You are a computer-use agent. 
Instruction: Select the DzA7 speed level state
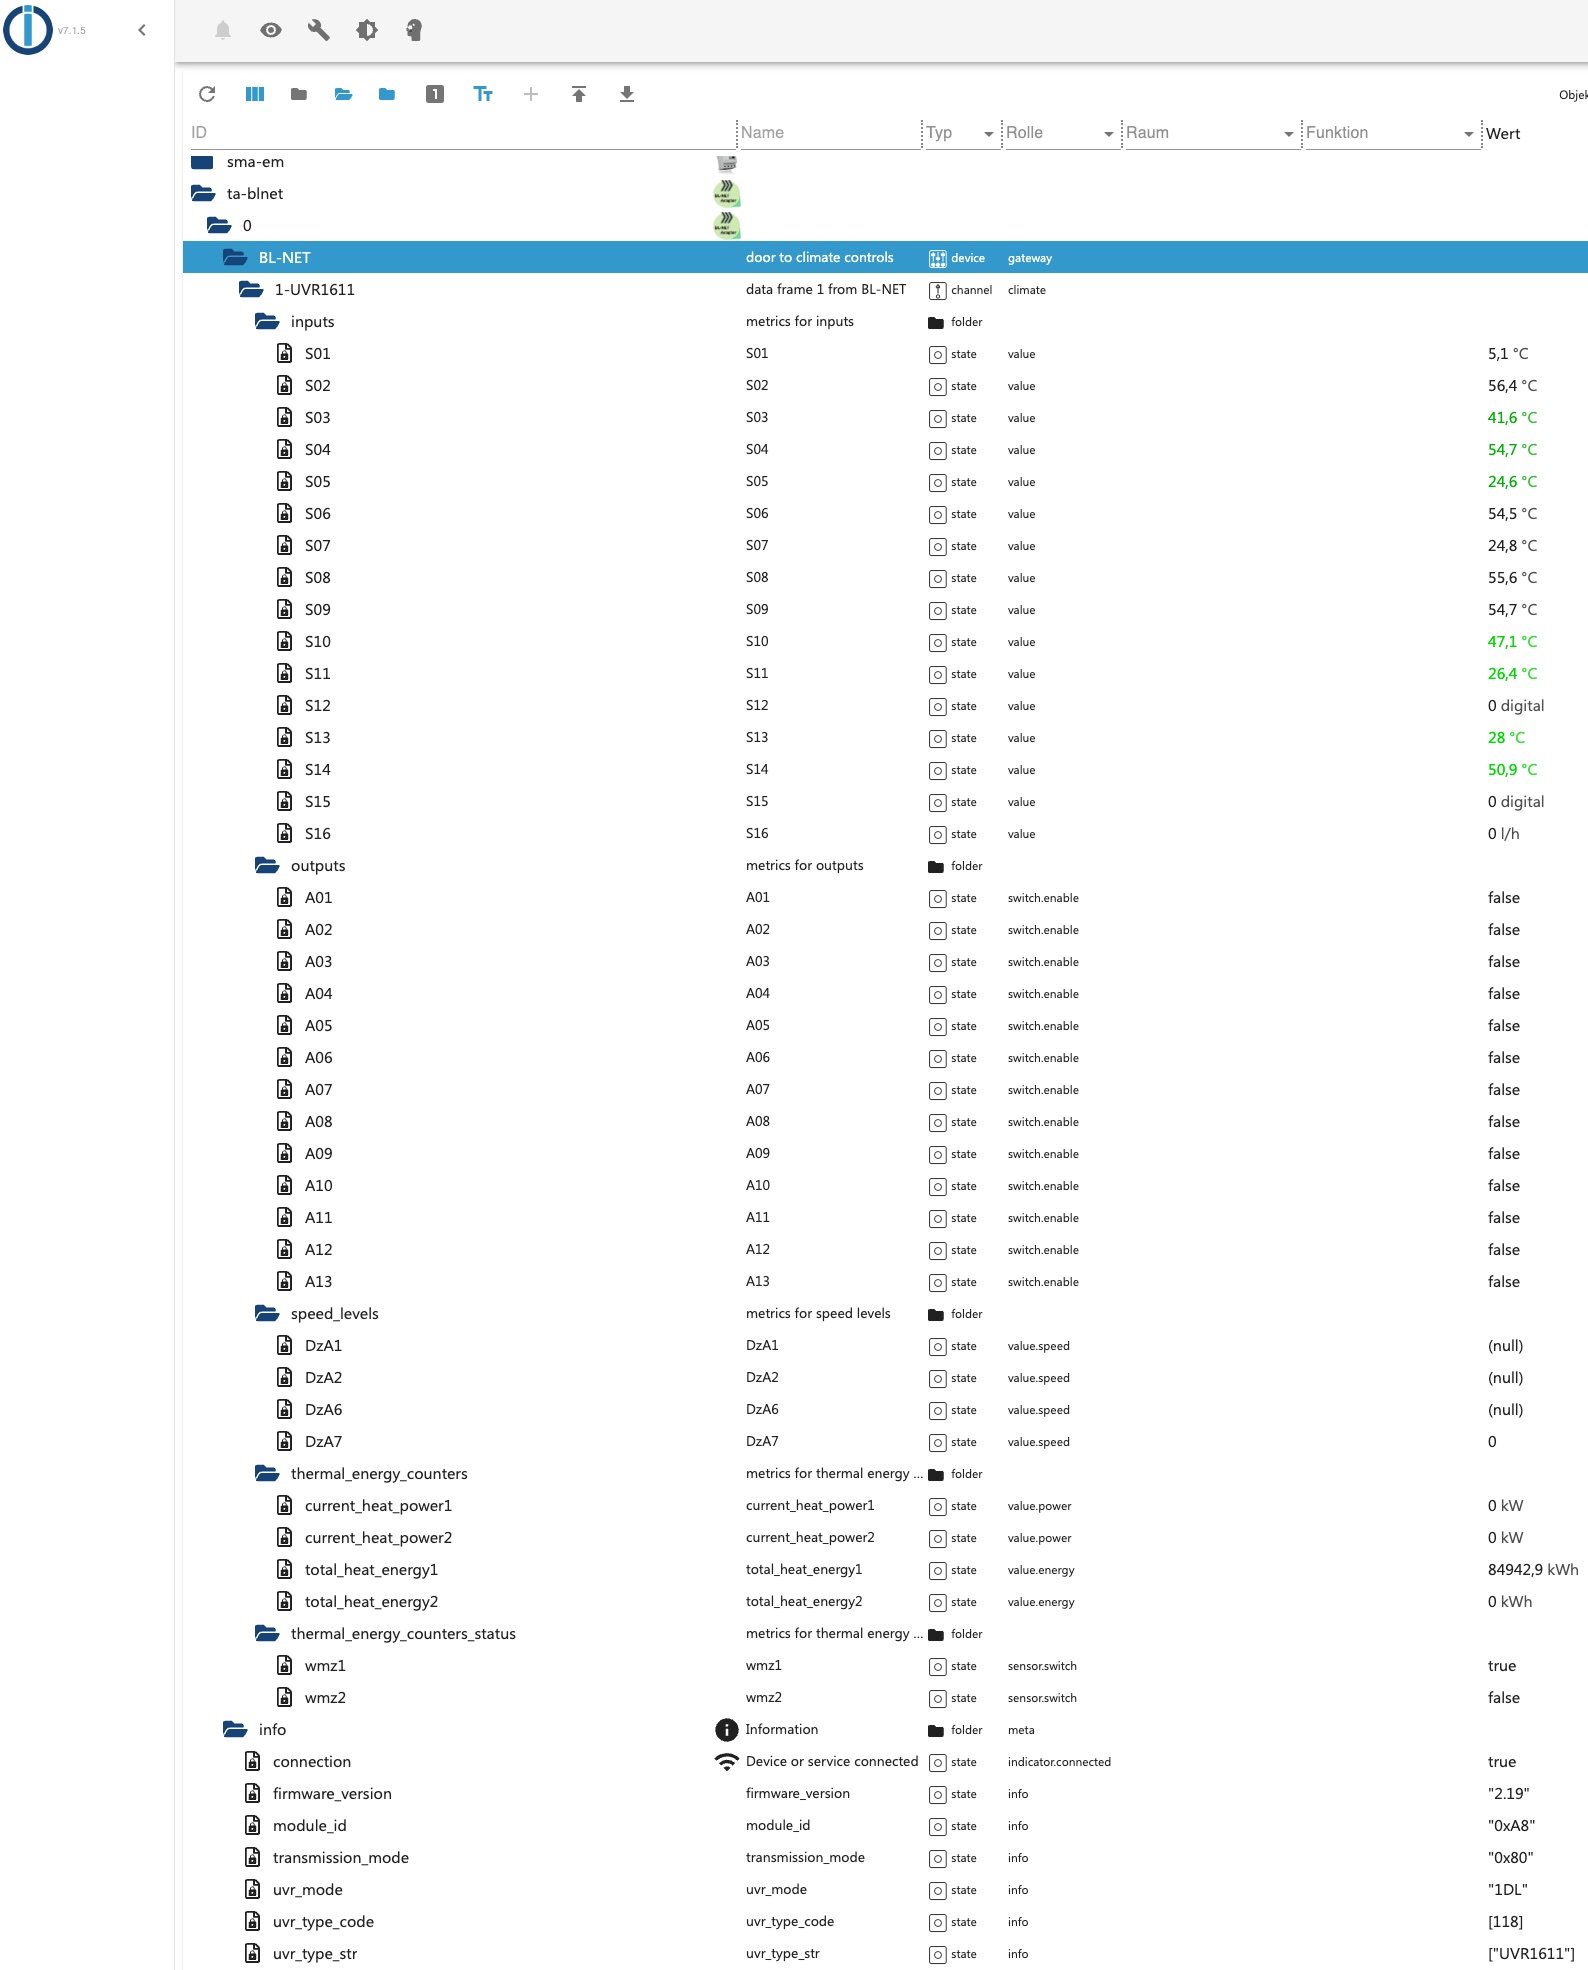[885, 1442]
